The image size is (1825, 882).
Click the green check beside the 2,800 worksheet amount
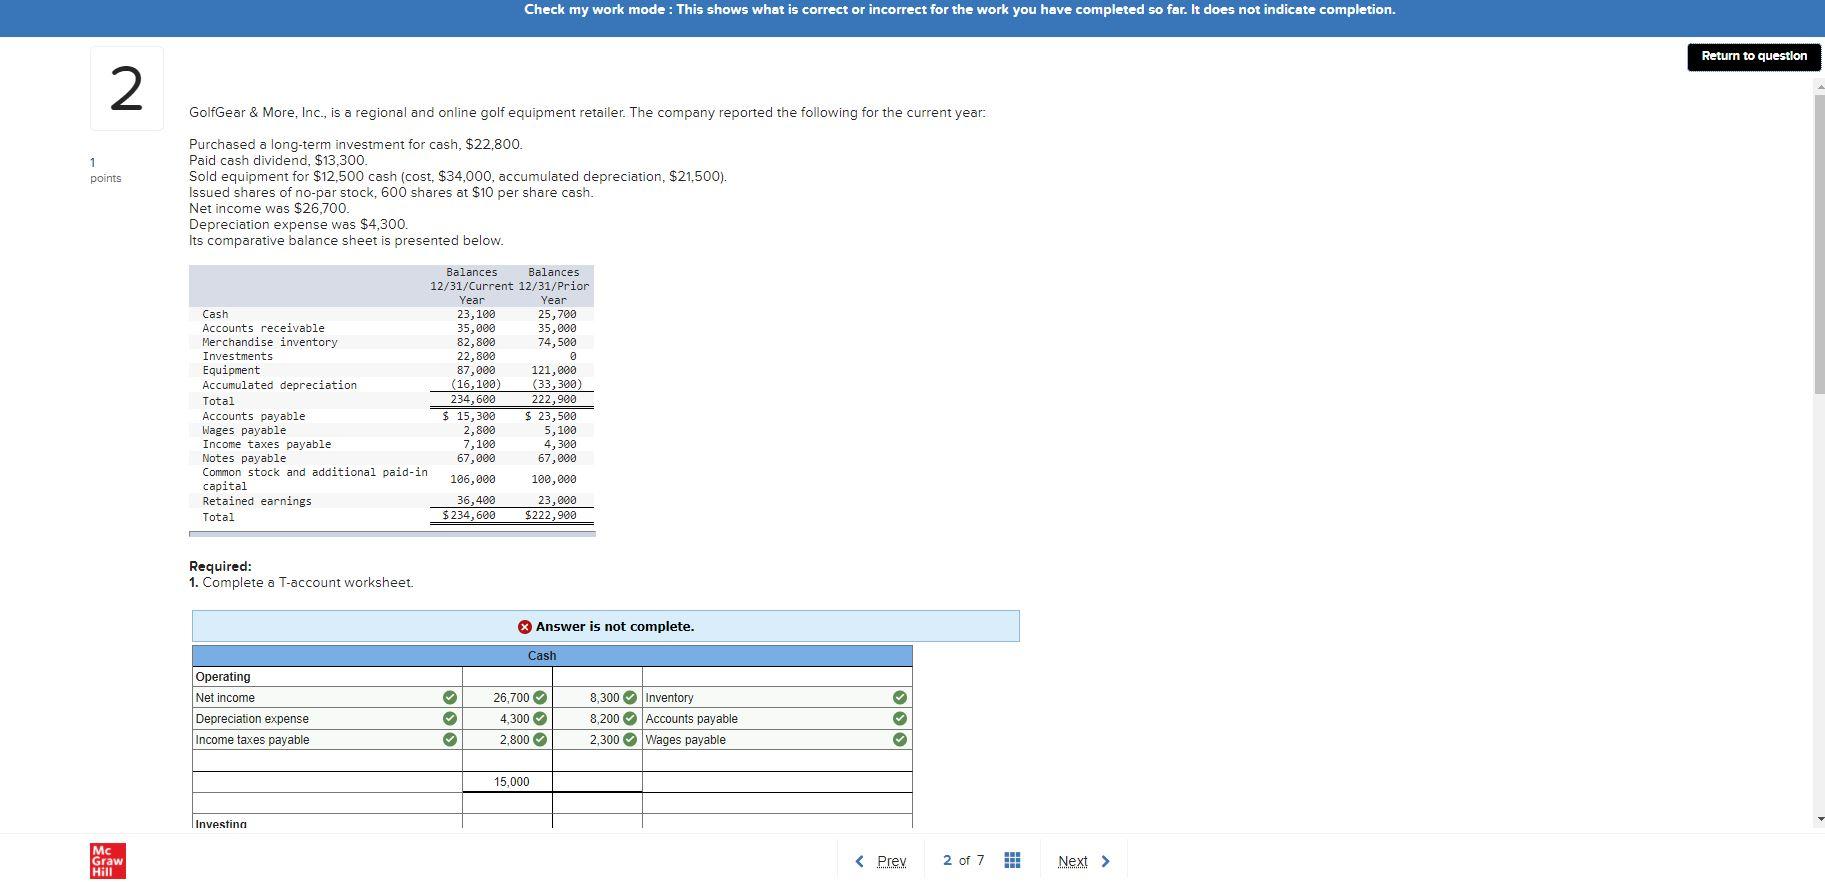pos(540,740)
